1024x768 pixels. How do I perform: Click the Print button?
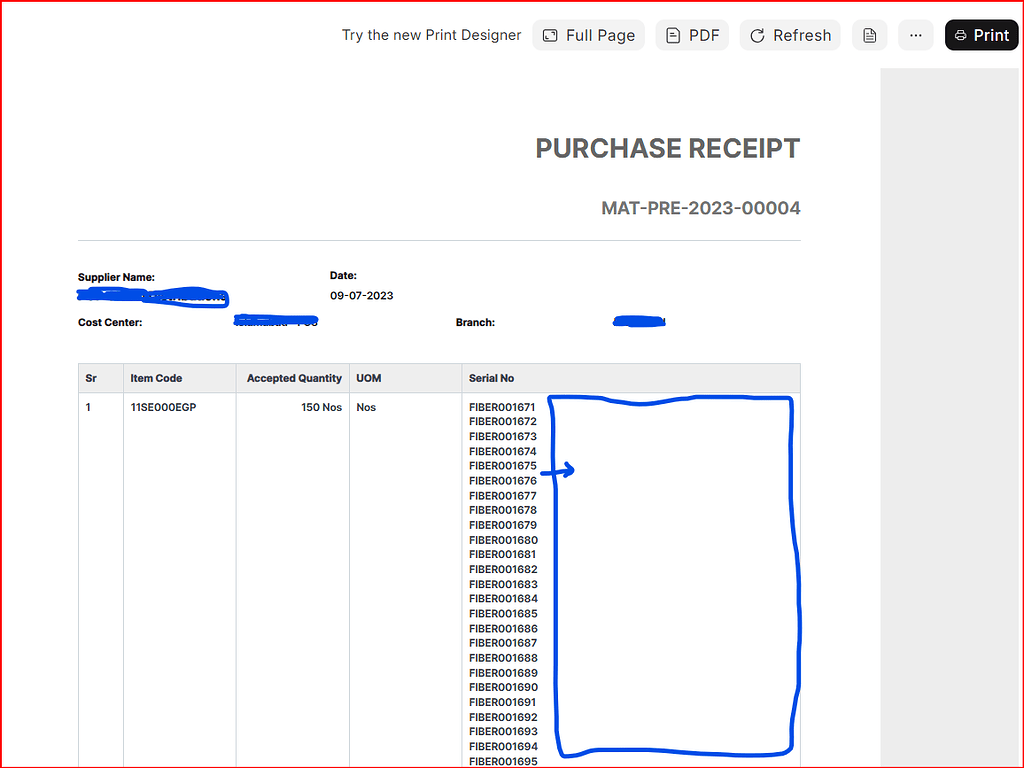(x=981, y=34)
